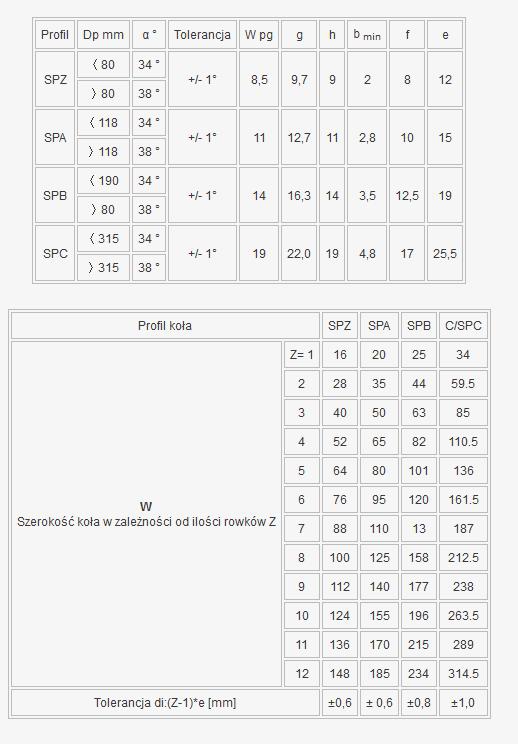Screen dimensions: 518x744
Task: Click the Tolerancja di:(Z-1)*e label
Action: click(x=165, y=702)
